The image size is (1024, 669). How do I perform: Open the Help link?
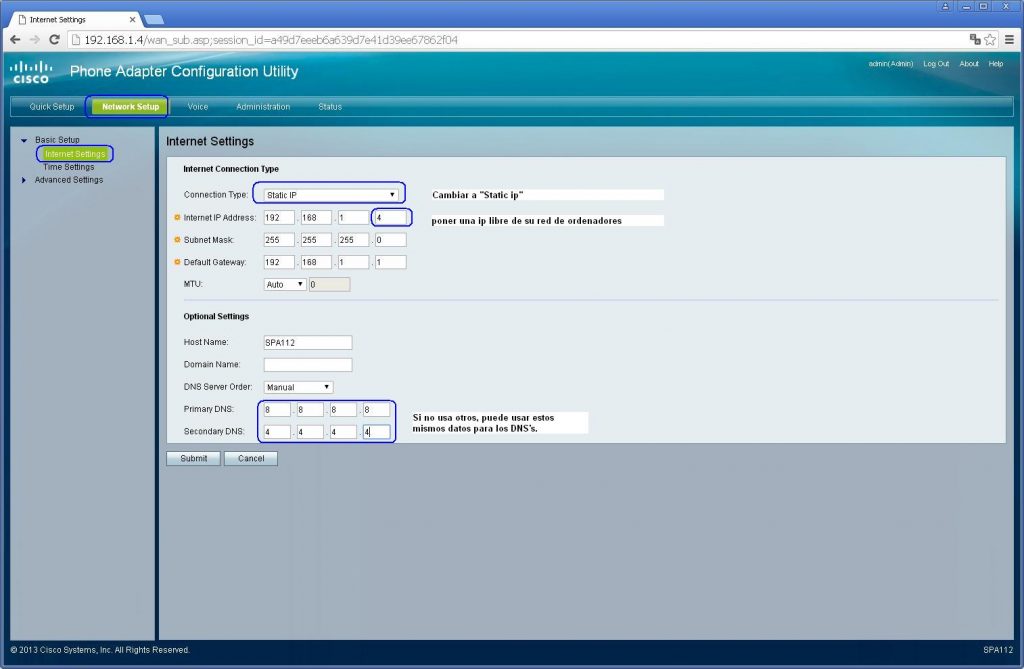996,63
